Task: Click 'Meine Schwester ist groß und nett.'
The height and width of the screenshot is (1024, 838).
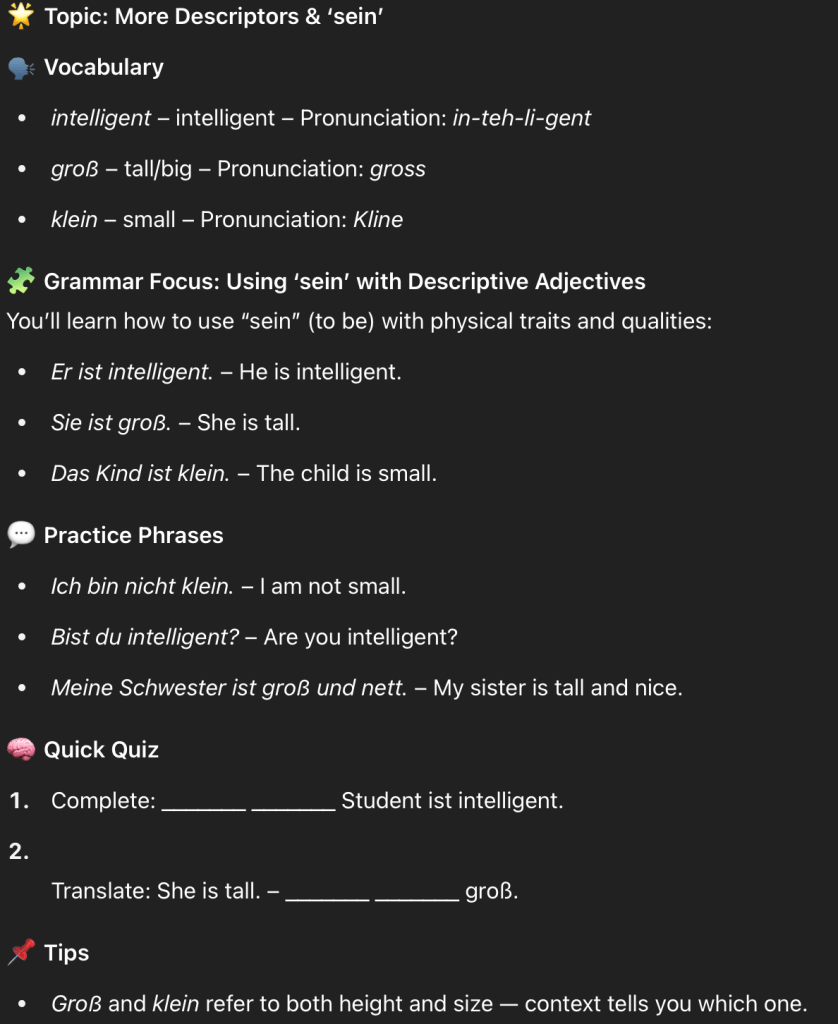Action: 229,688
